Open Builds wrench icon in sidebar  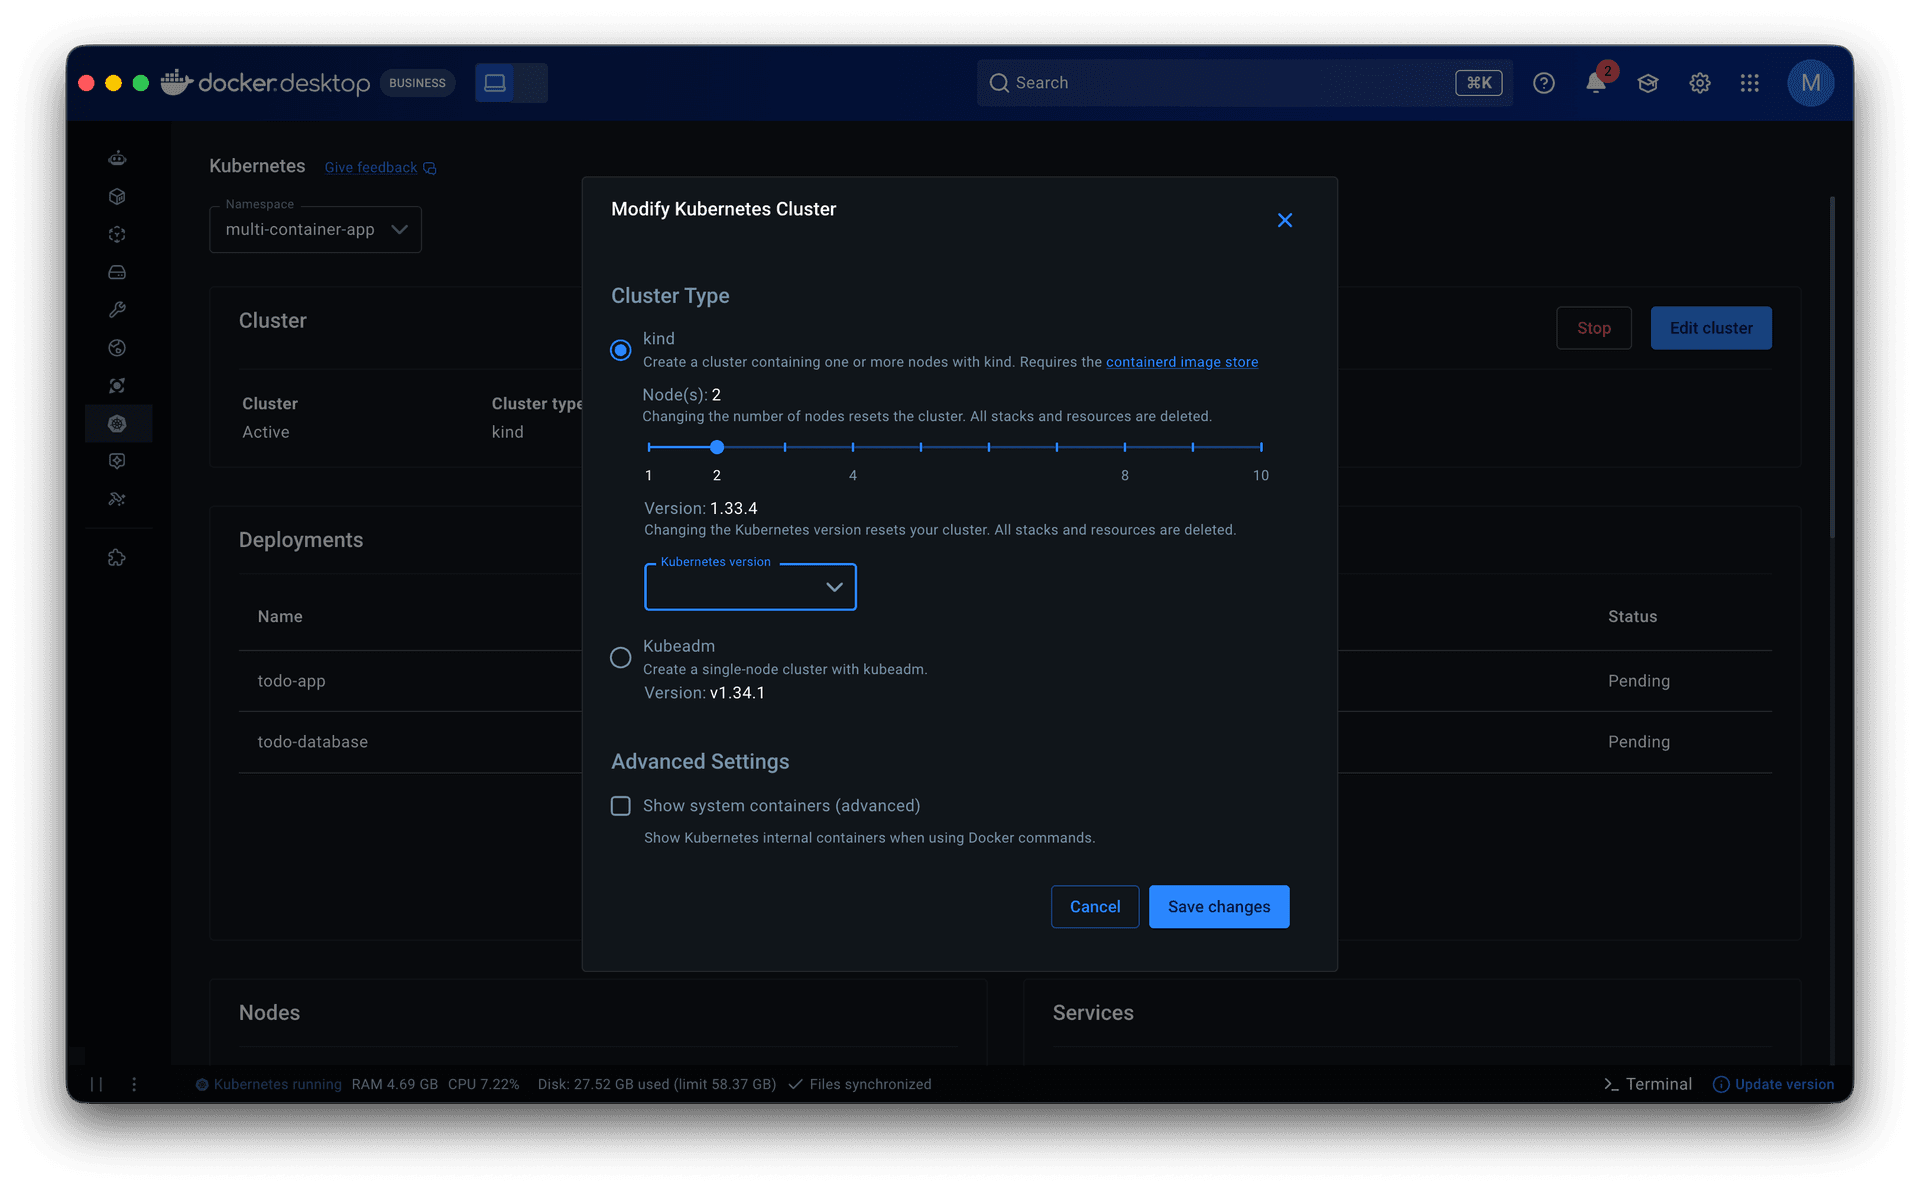coord(117,310)
